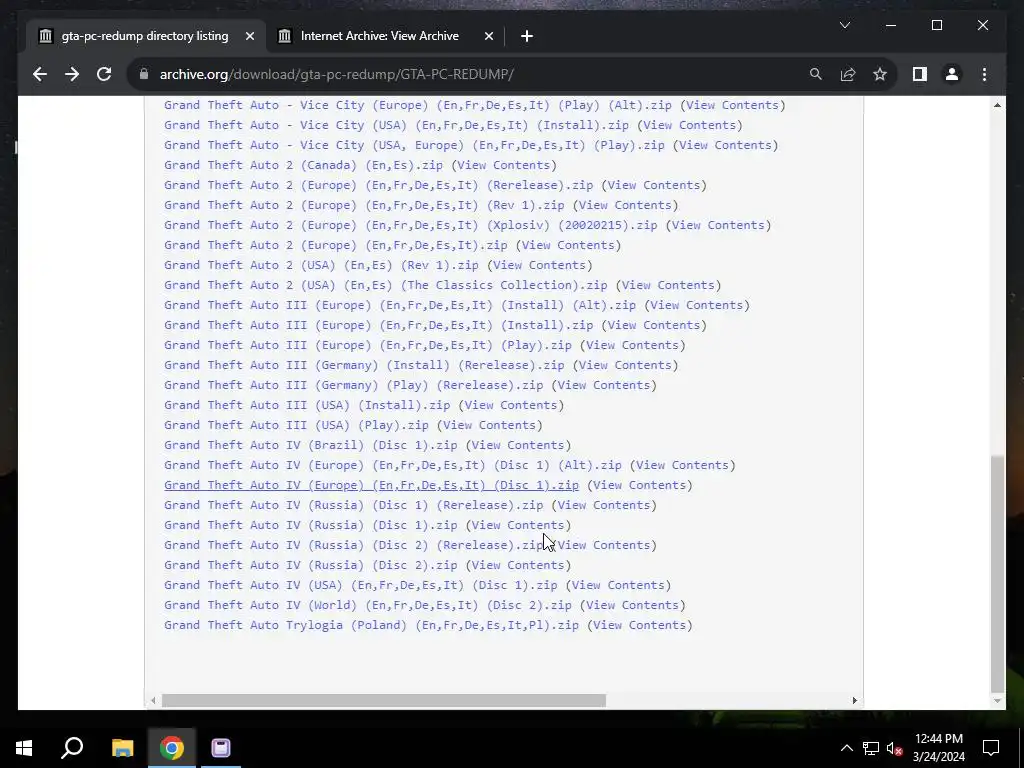
Task: Download GTA III (Europe) (Play).zip
Action: 368,345
